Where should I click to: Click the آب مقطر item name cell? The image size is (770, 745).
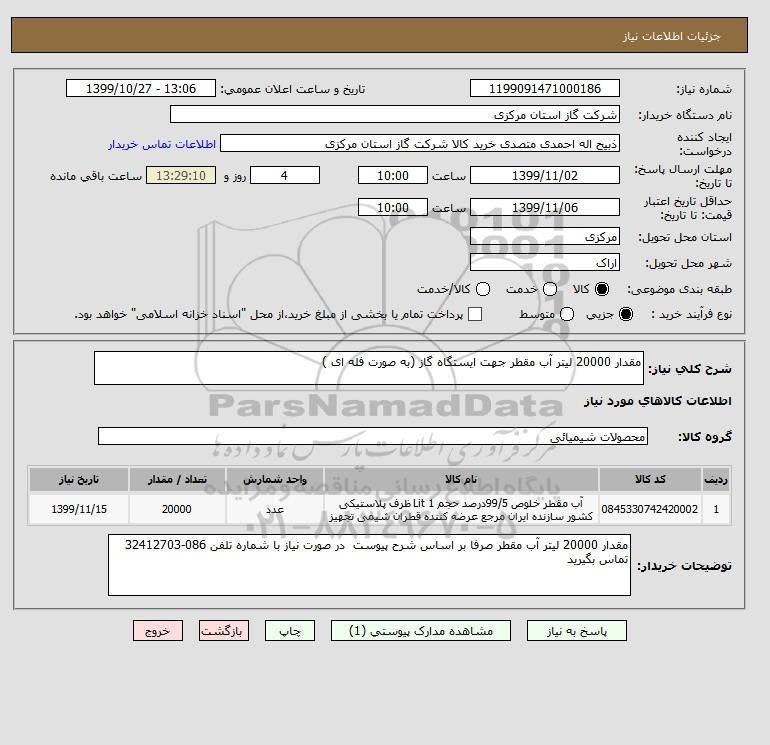pyautogui.click(x=462, y=509)
